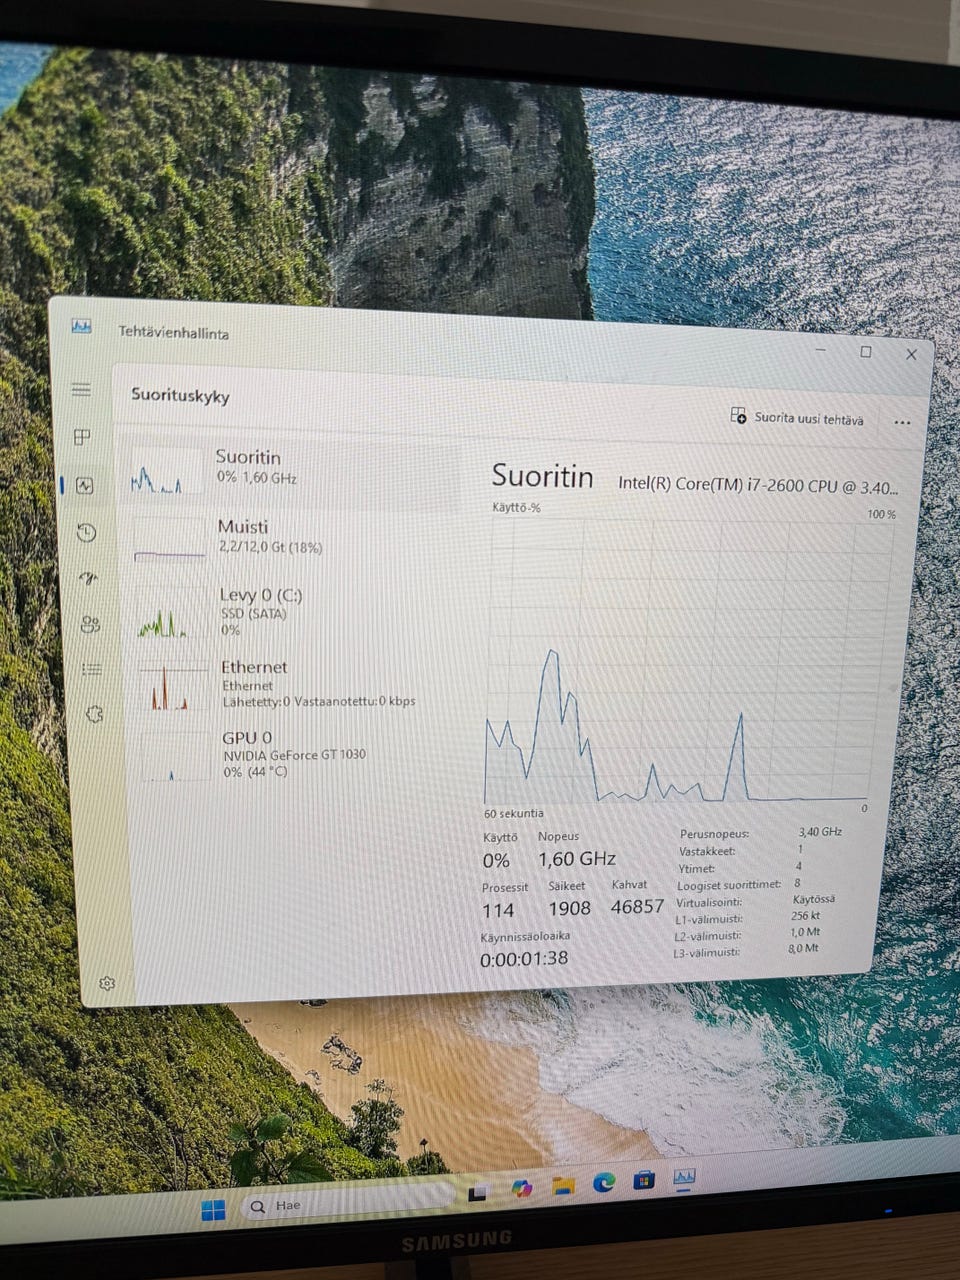Click Suorita uusi tehtävä button
Screen dimensions: 960x1280
[x=797, y=417]
